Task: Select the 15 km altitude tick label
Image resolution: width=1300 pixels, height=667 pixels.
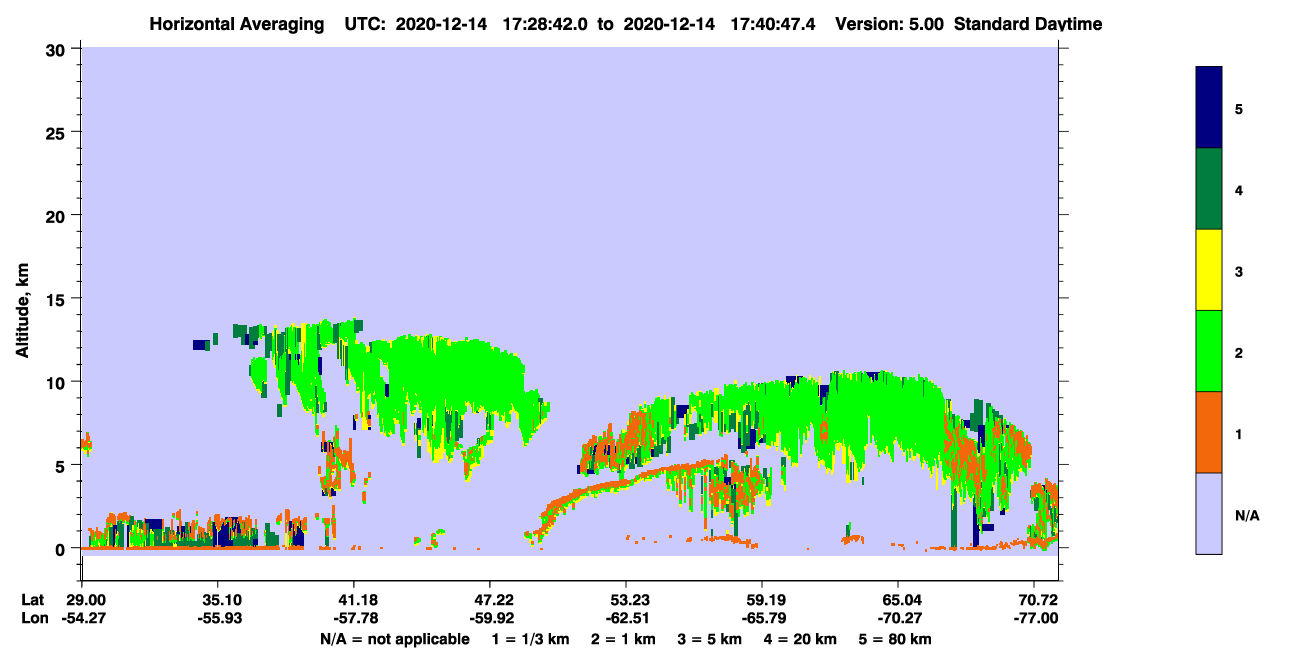Action: tap(57, 299)
